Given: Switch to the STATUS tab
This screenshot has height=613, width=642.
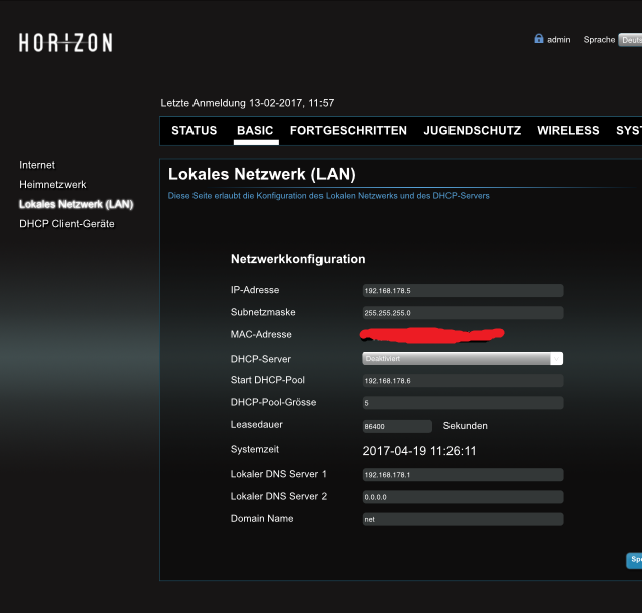Looking at the screenshot, I should coord(194,131).
